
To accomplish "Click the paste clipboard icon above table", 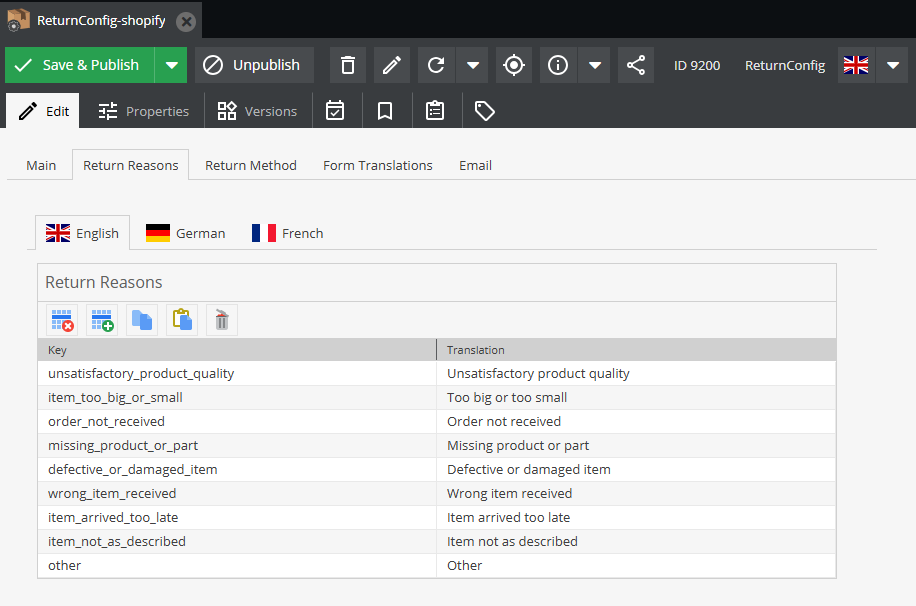I will [182, 320].
